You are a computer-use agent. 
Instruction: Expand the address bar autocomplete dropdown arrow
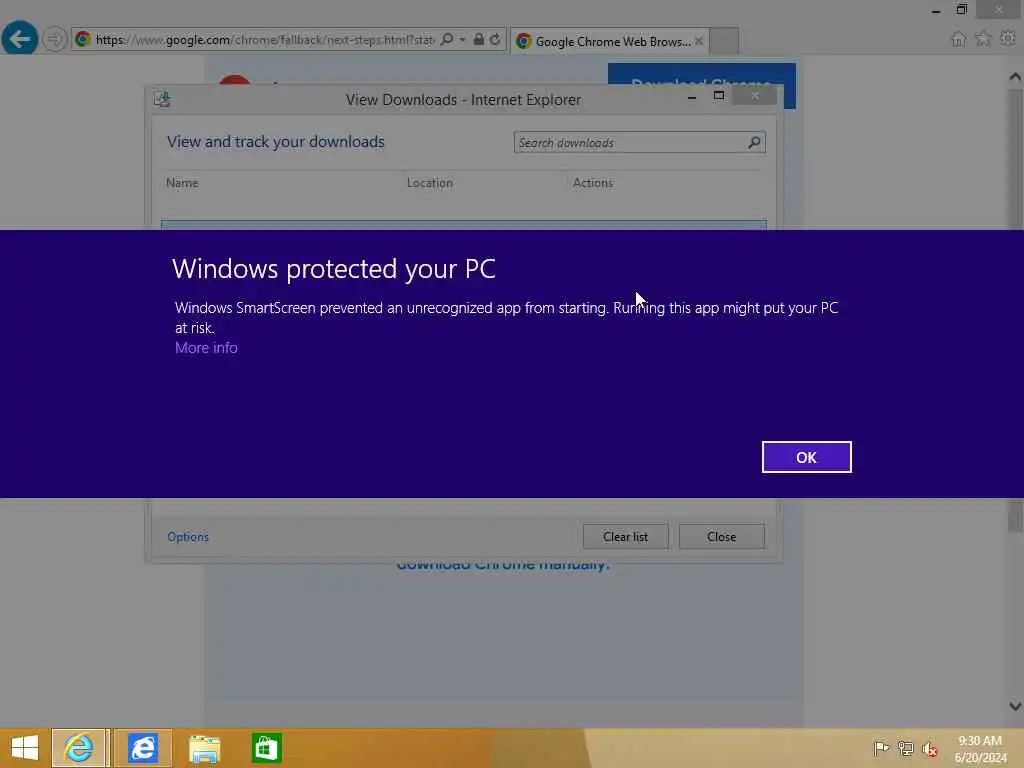click(462, 40)
